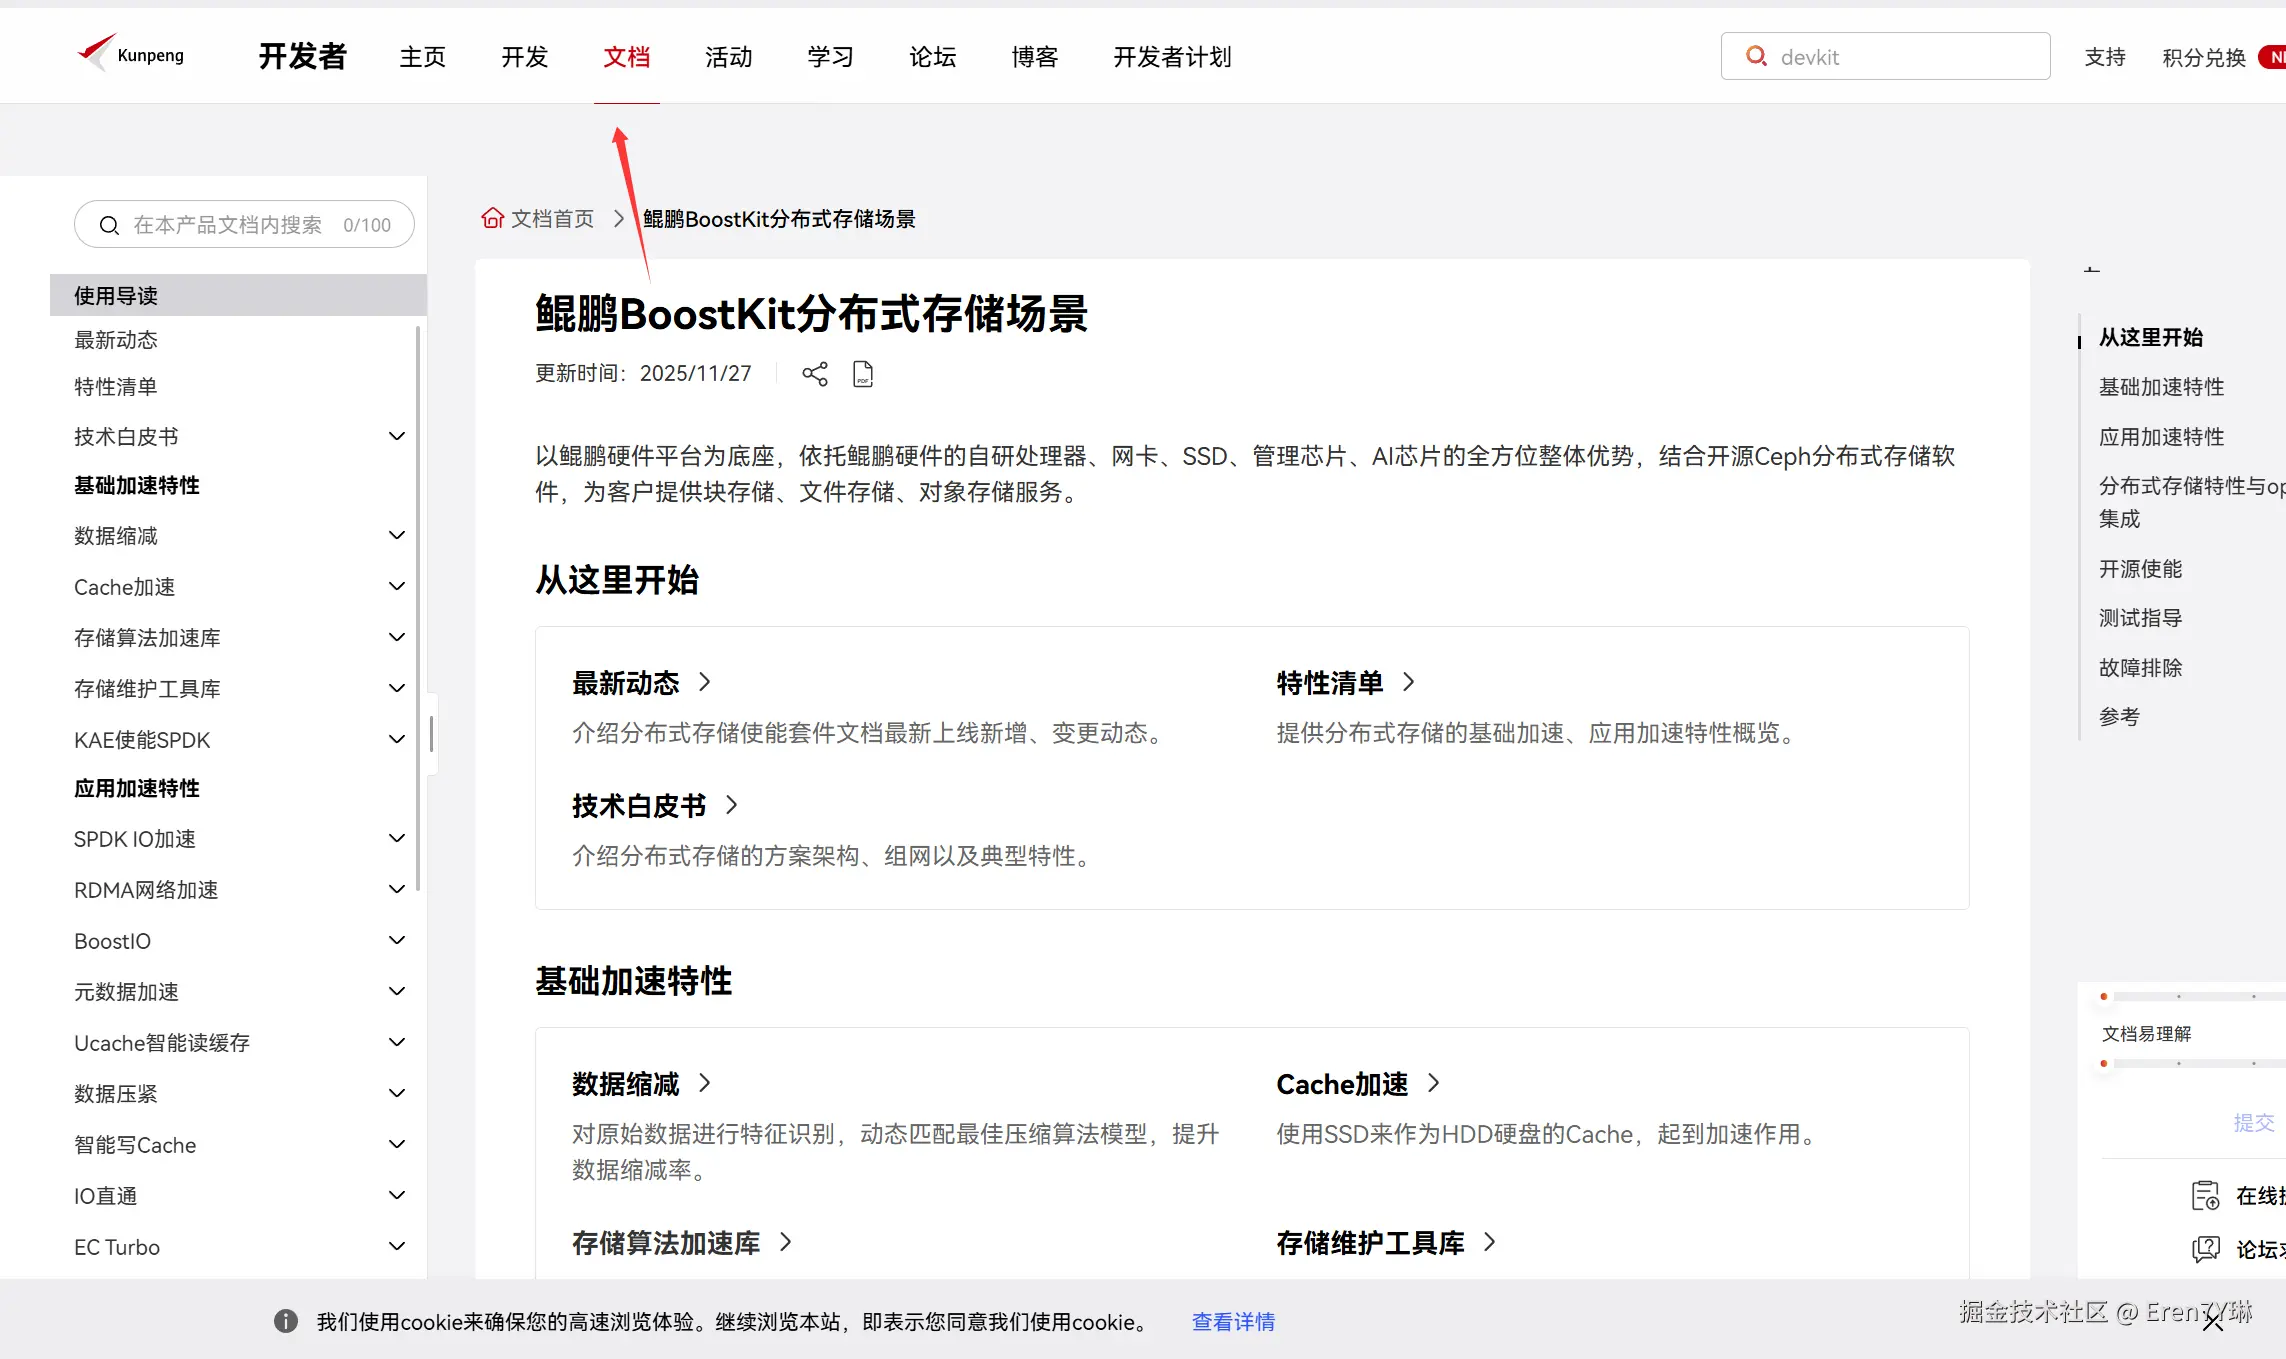Select the 论坛 navigation tab

tap(932, 57)
